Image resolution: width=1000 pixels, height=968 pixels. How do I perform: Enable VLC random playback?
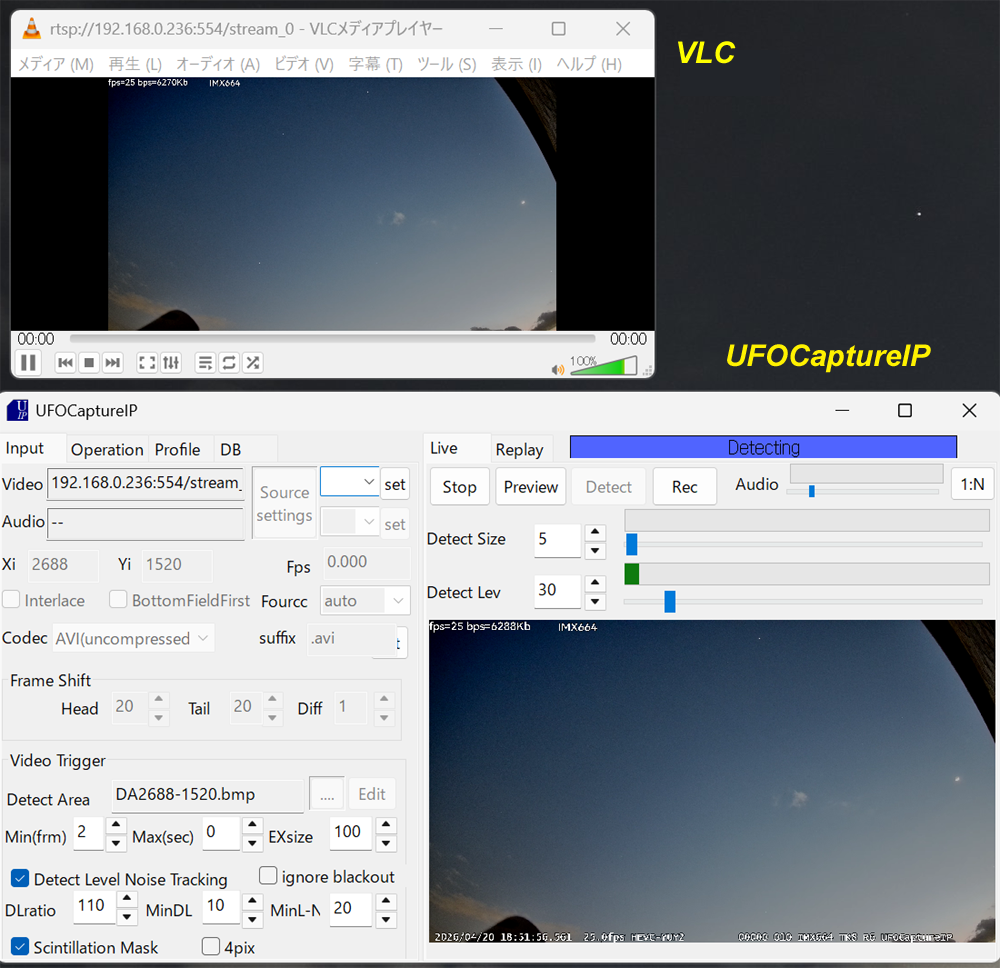pos(252,362)
